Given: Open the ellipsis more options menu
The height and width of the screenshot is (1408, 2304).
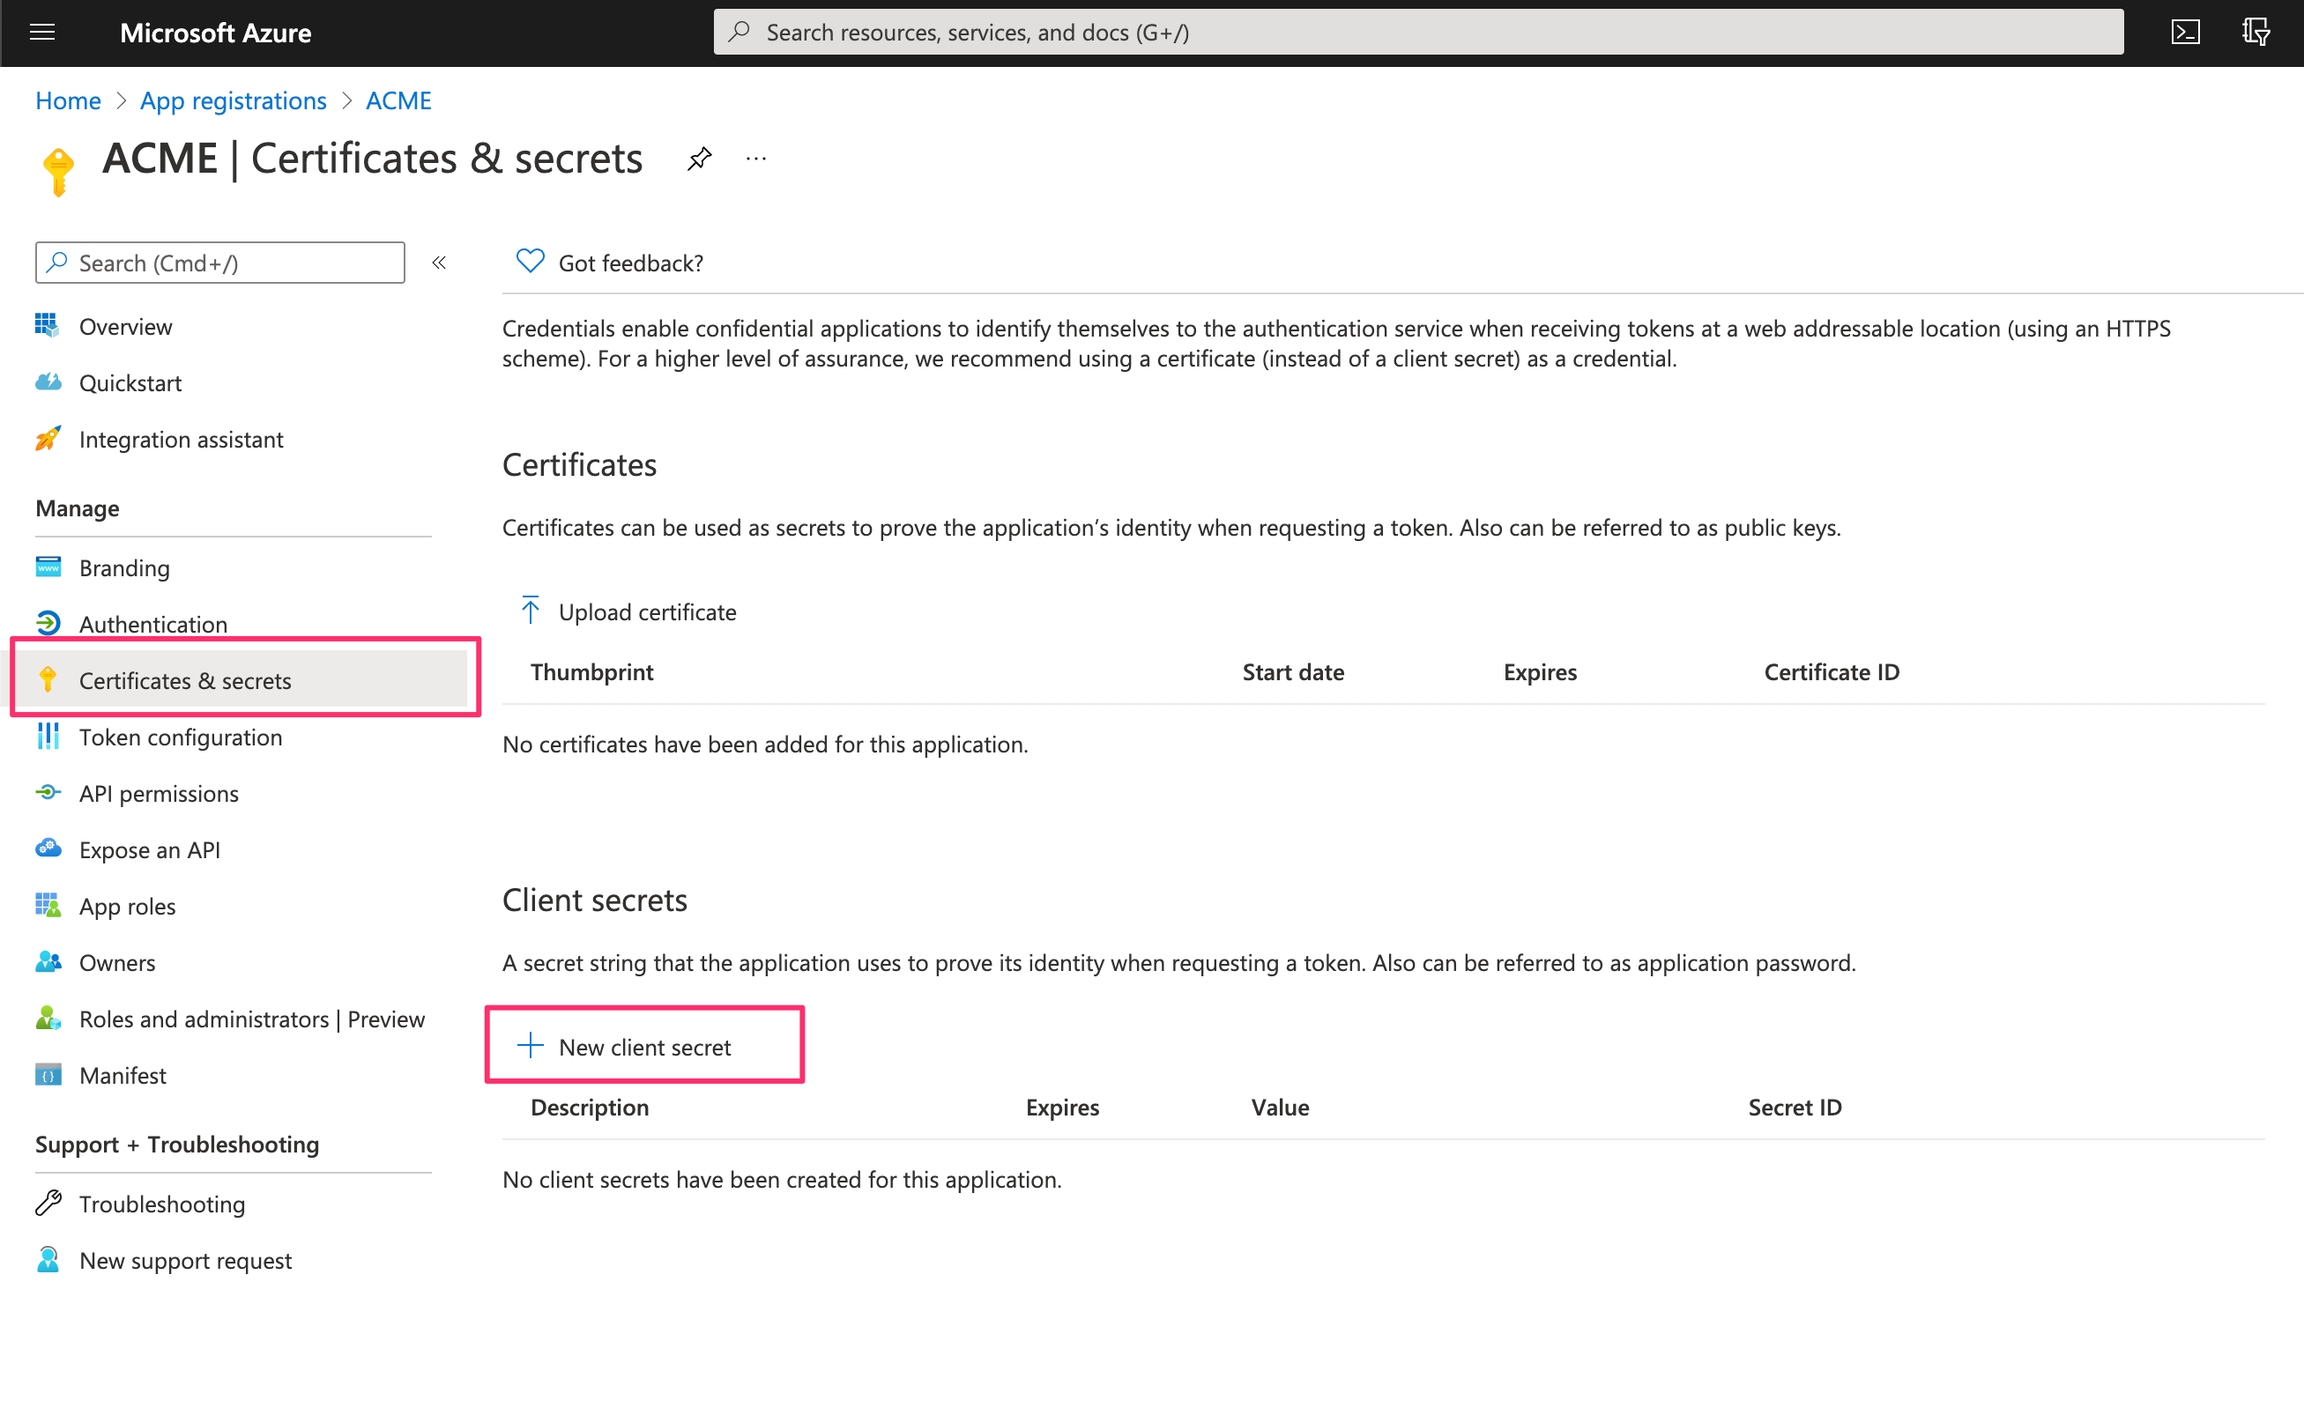Looking at the screenshot, I should (756, 158).
